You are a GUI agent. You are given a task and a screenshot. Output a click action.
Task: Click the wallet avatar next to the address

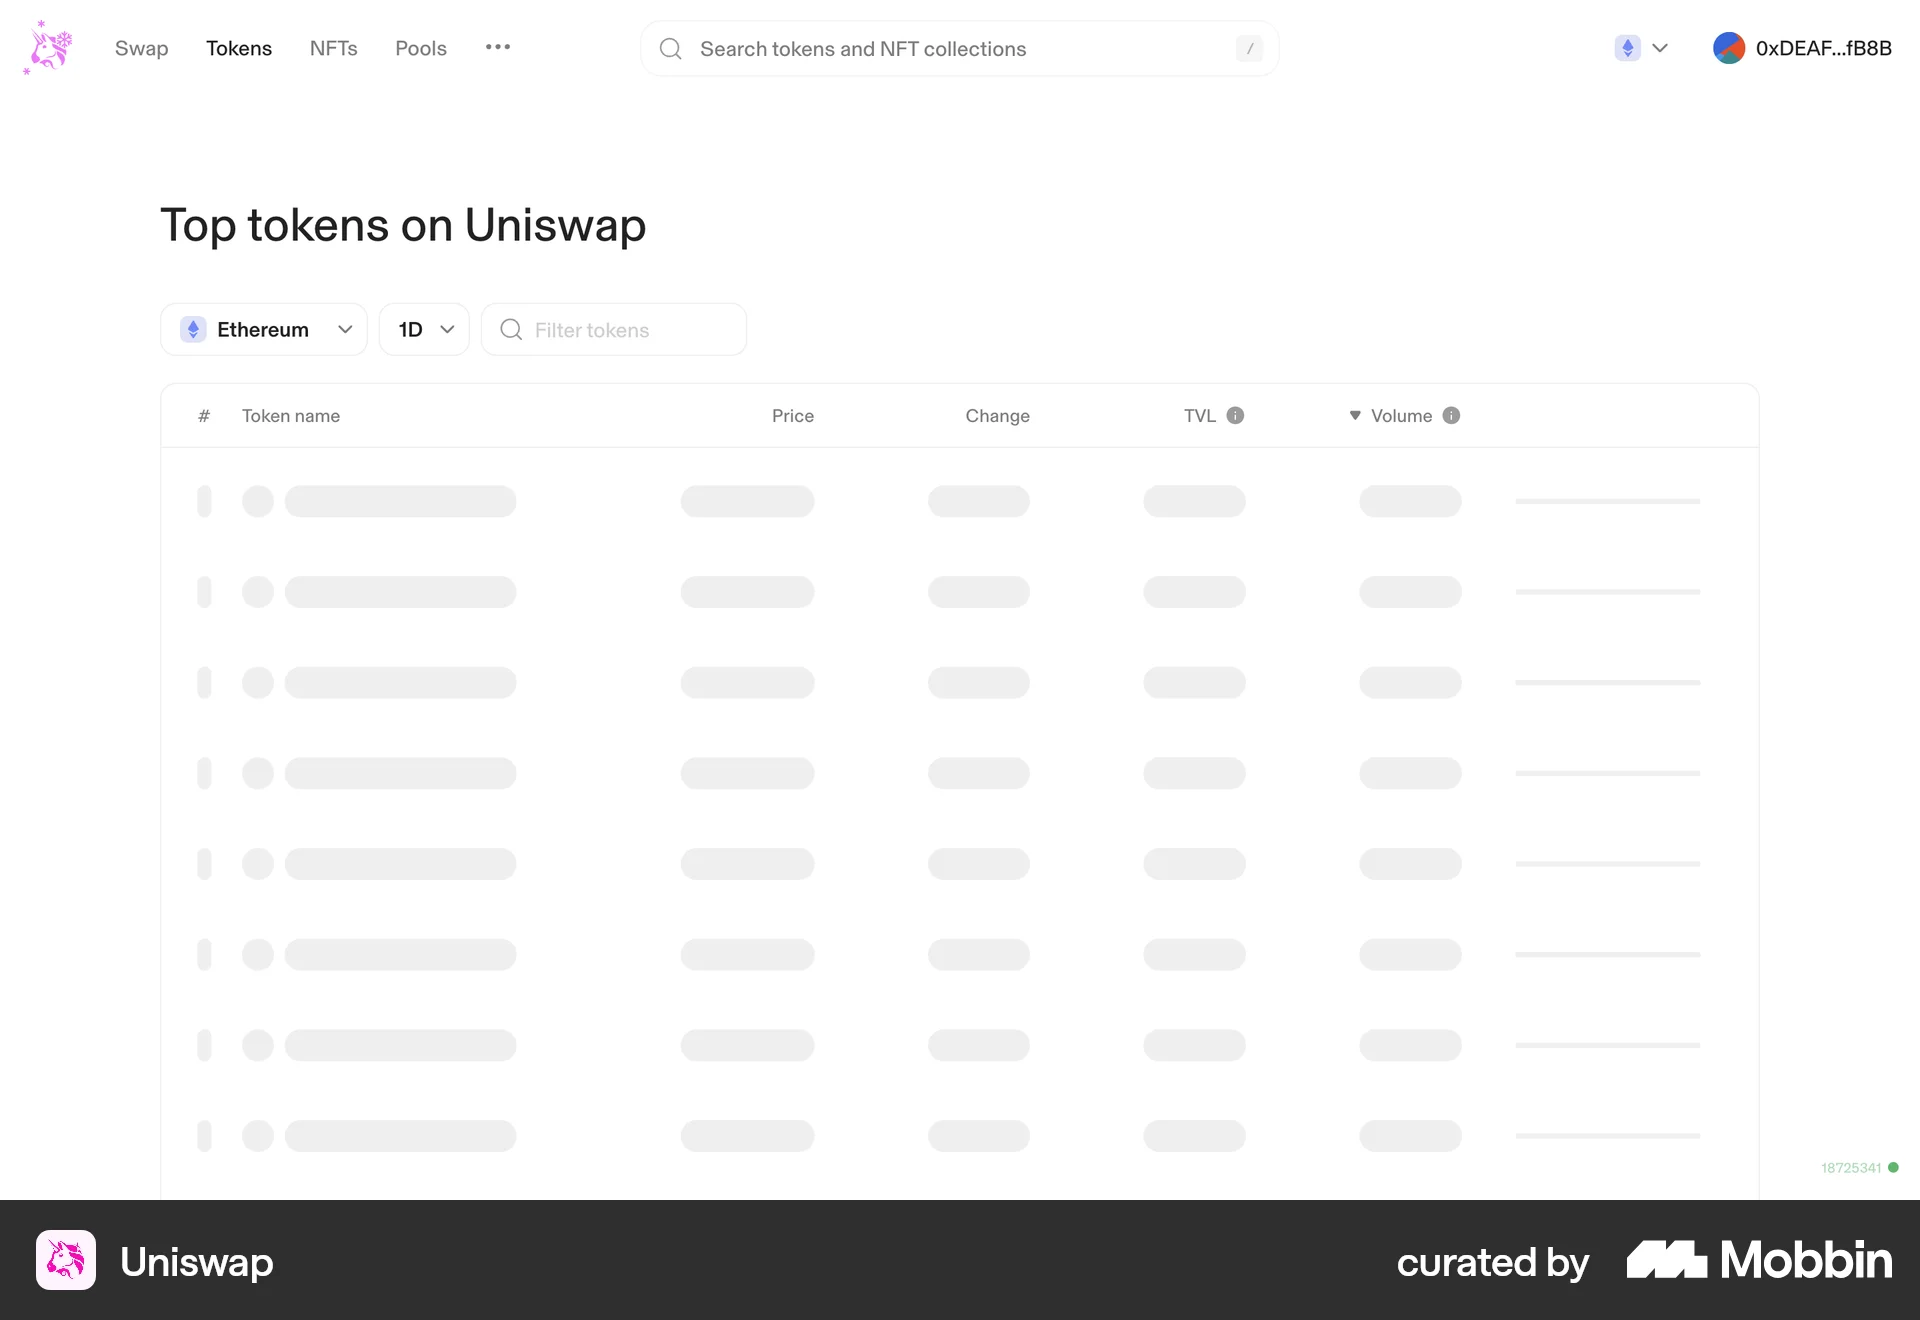[1730, 47]
